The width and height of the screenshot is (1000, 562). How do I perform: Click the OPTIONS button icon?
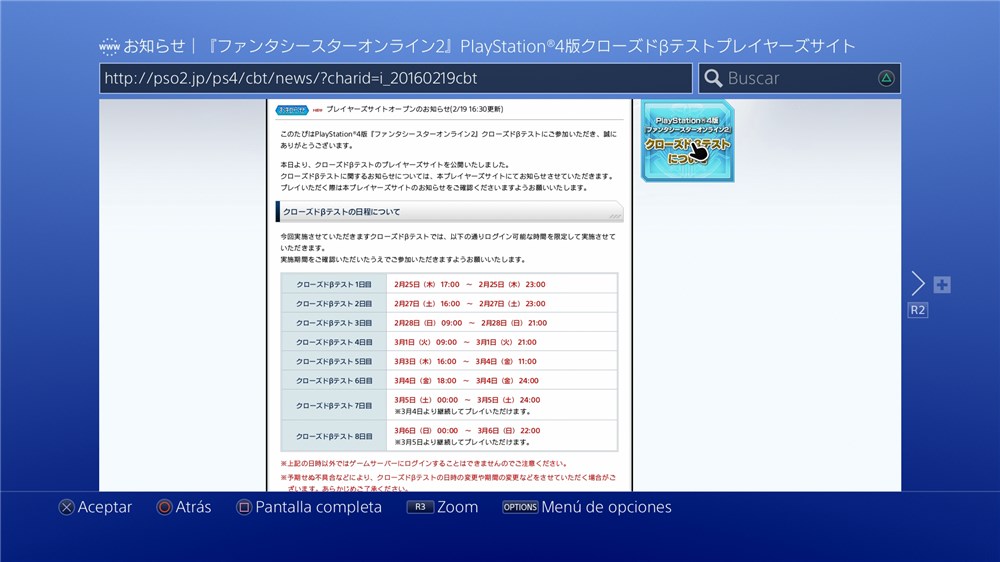(x=520, y=507)
